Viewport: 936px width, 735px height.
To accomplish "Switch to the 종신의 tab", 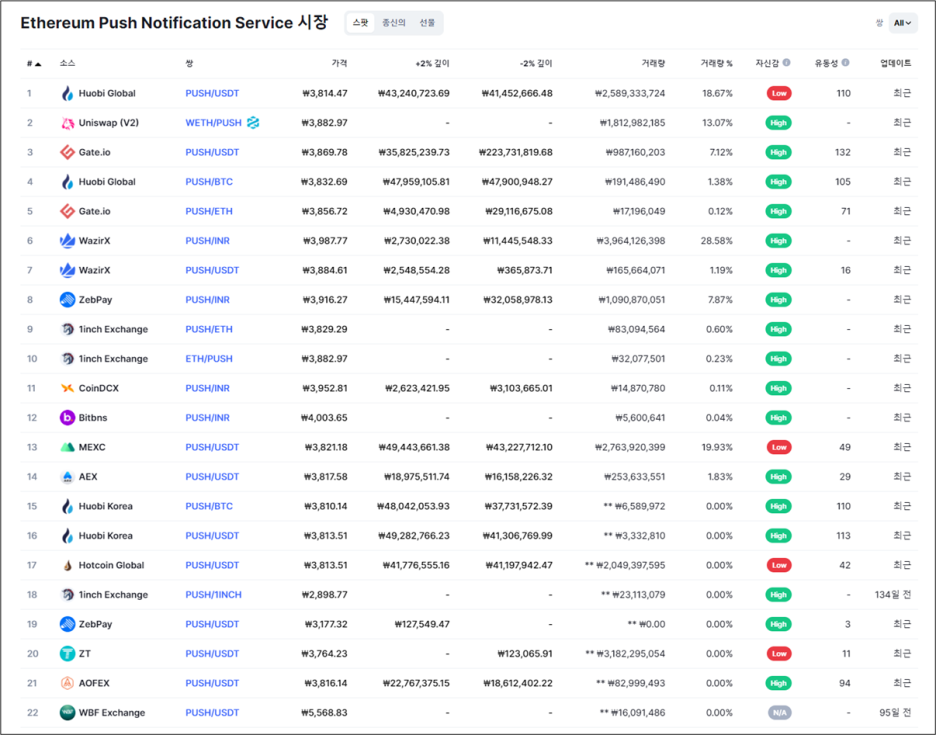I will pyautogui.click(x=394, y=23).
